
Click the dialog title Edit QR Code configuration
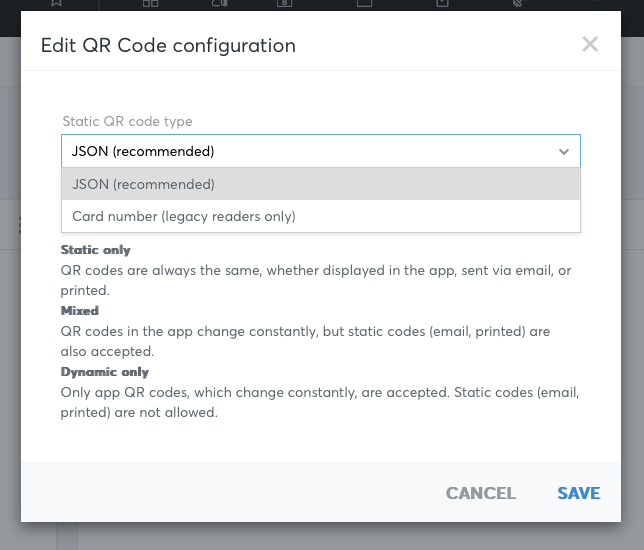point(168,45)
